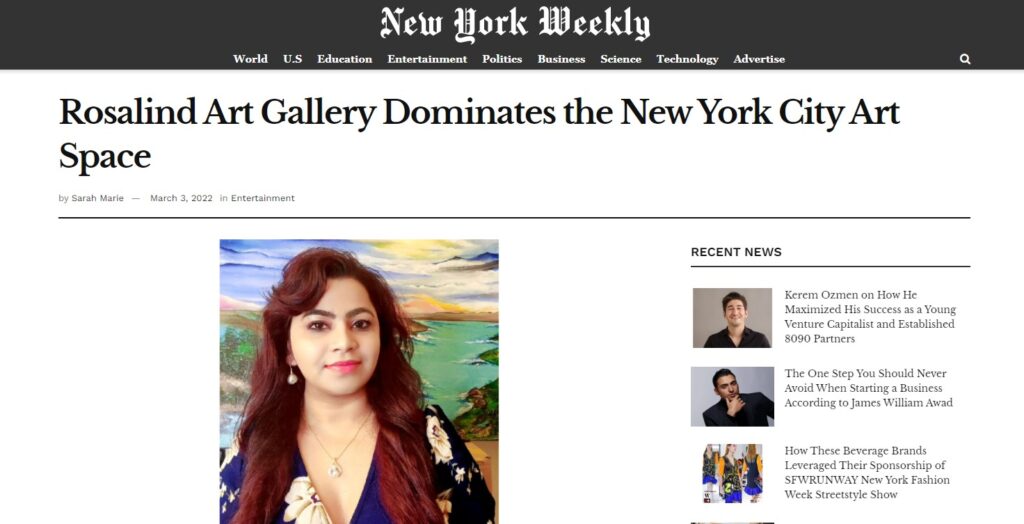This screenshot has height=524, width=1024.
Task: Click the Advertise nav link
Action: coord(759,59)
